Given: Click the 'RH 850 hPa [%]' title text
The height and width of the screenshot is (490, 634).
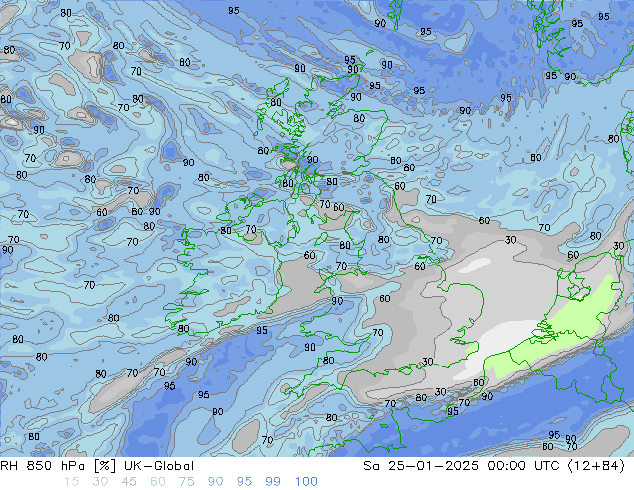Looking at the screenshot, I should coord(58,466).
